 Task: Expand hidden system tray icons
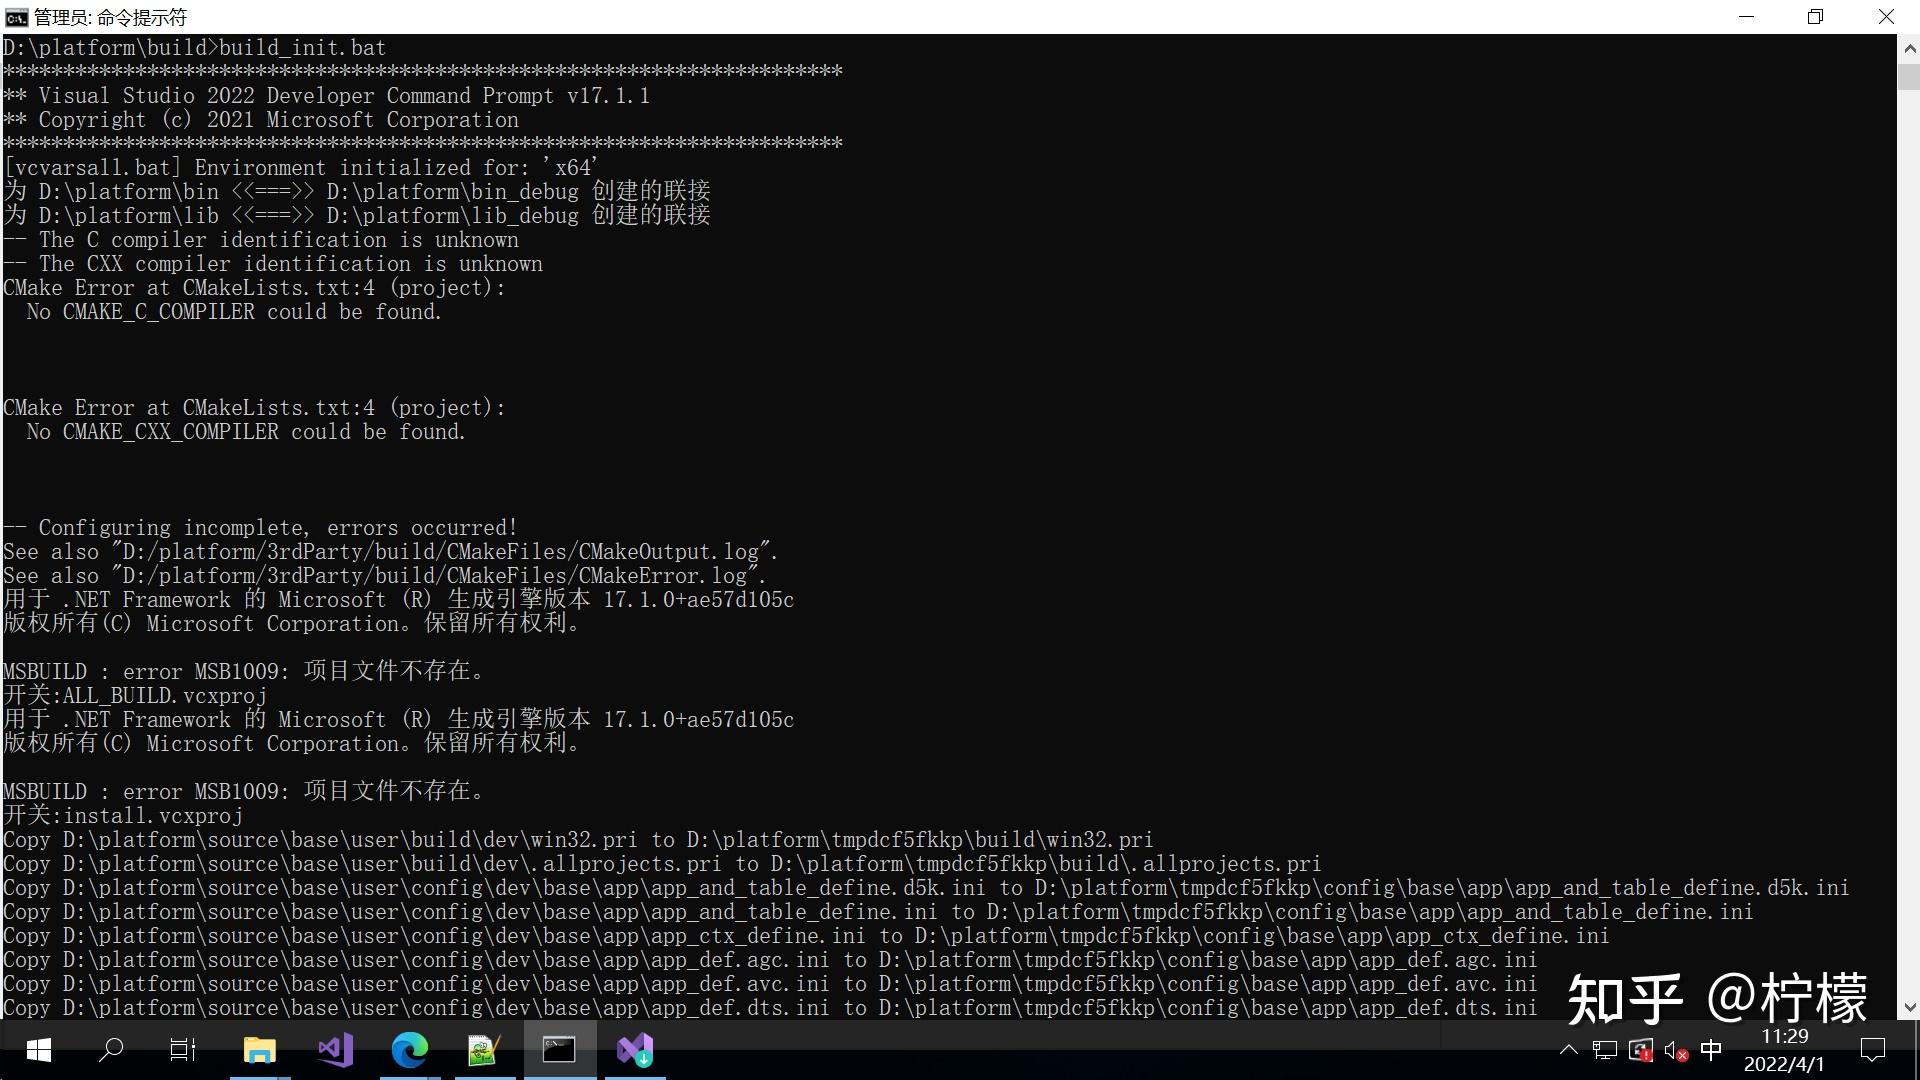1568,1051
